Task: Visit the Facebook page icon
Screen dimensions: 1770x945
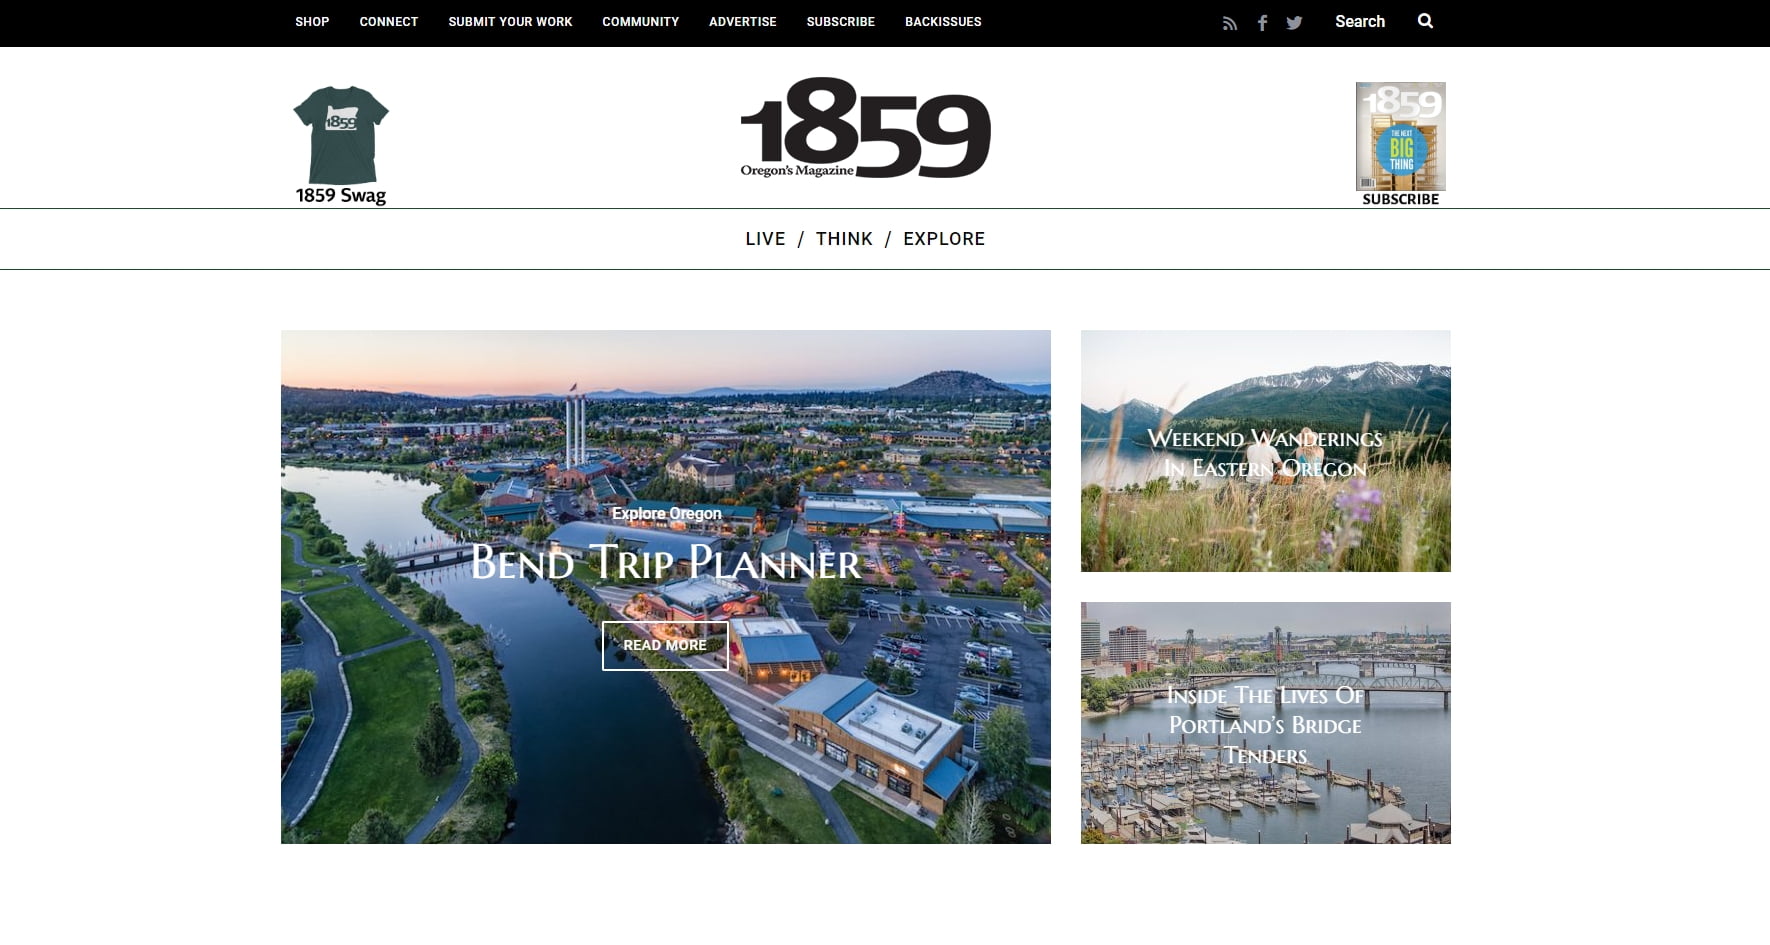Action: tap(1263, 23)
